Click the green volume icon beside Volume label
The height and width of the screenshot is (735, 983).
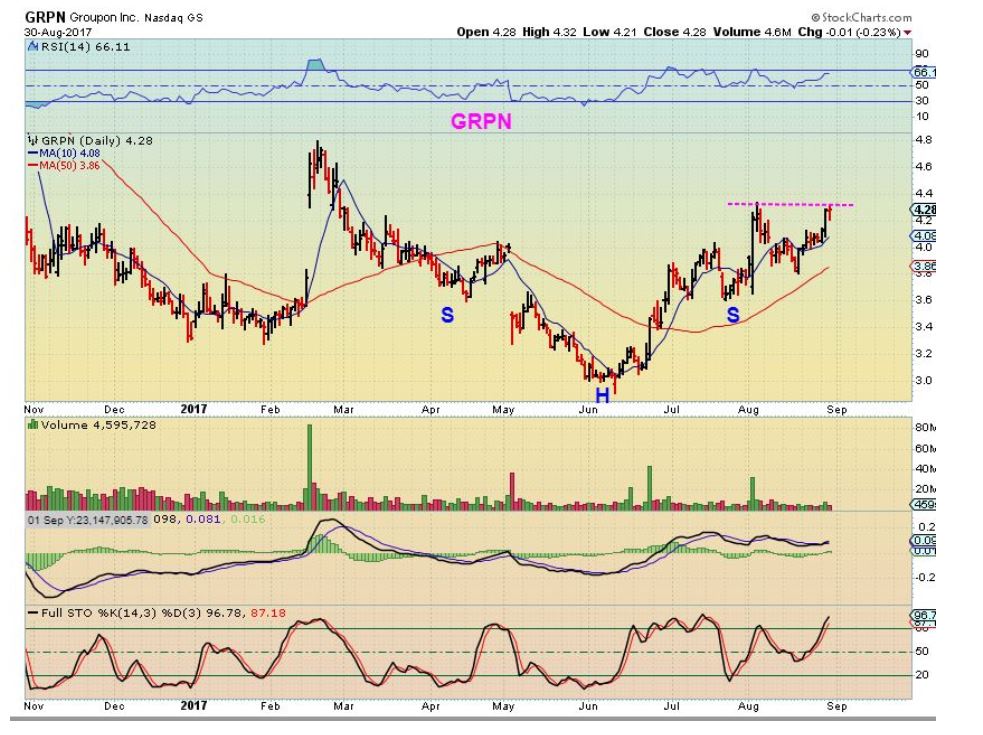click(x=33, y=425)
